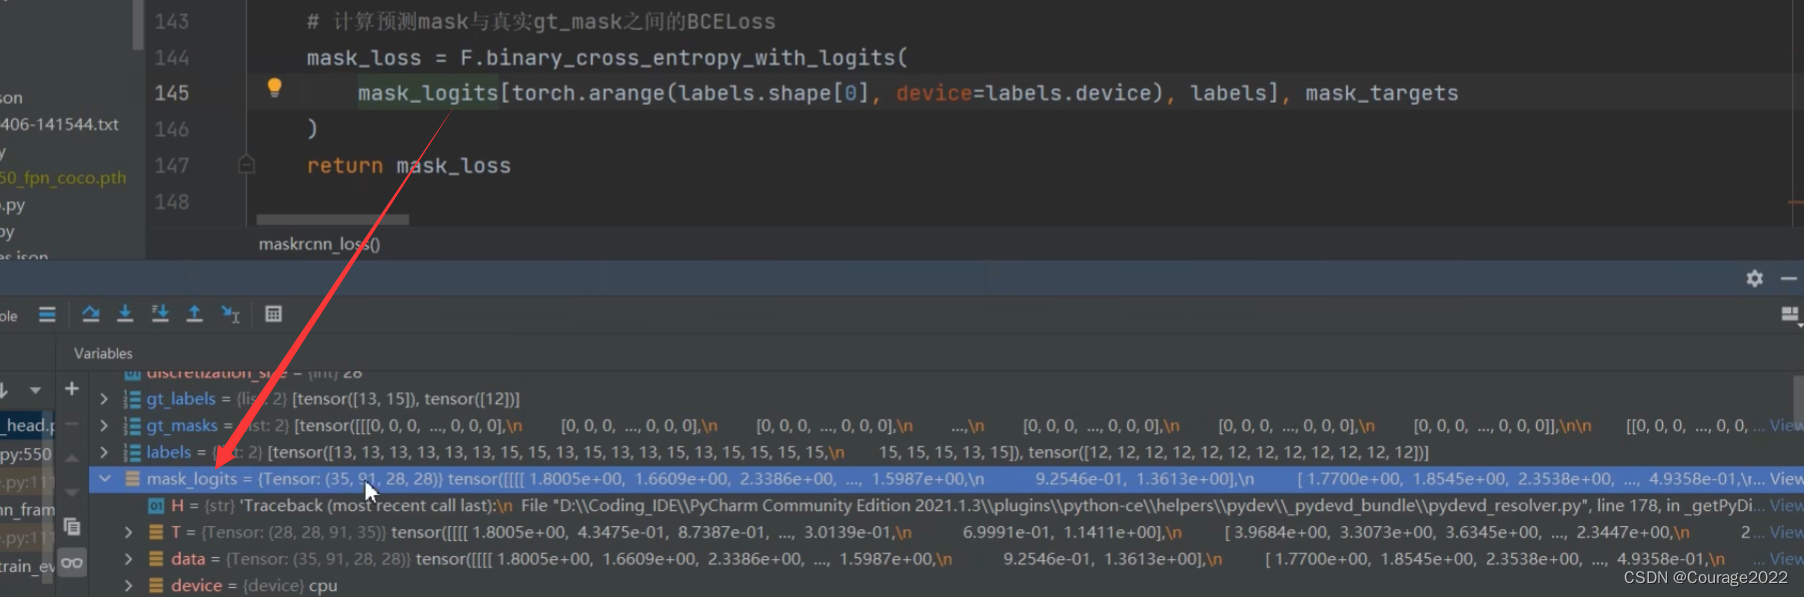Viewport: 1804px width, 597px height.
Task: Select the py:550 stack frame
Action: click(26, 453)
